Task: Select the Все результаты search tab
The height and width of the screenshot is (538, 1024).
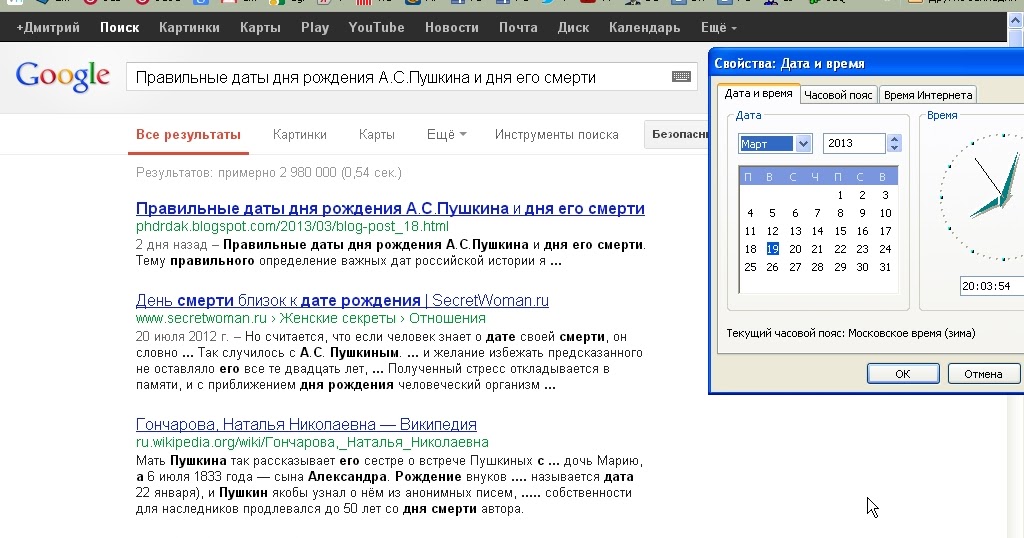Action: coord(188,134)
